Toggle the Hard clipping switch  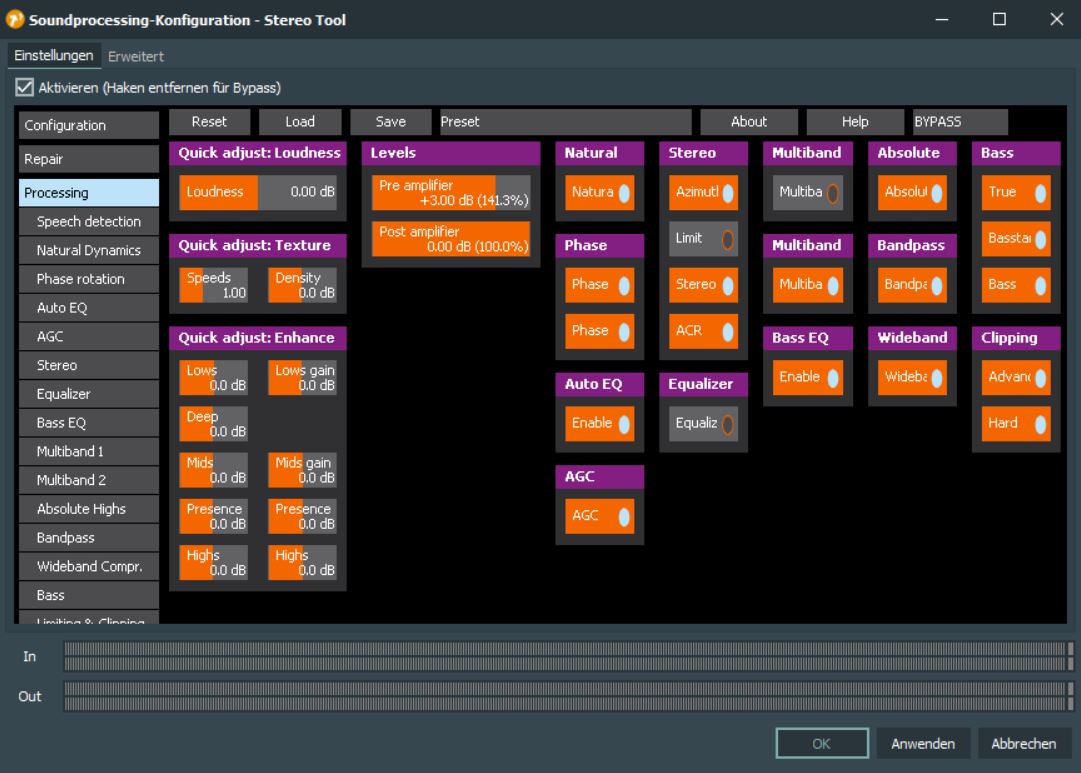[1016, 424]
